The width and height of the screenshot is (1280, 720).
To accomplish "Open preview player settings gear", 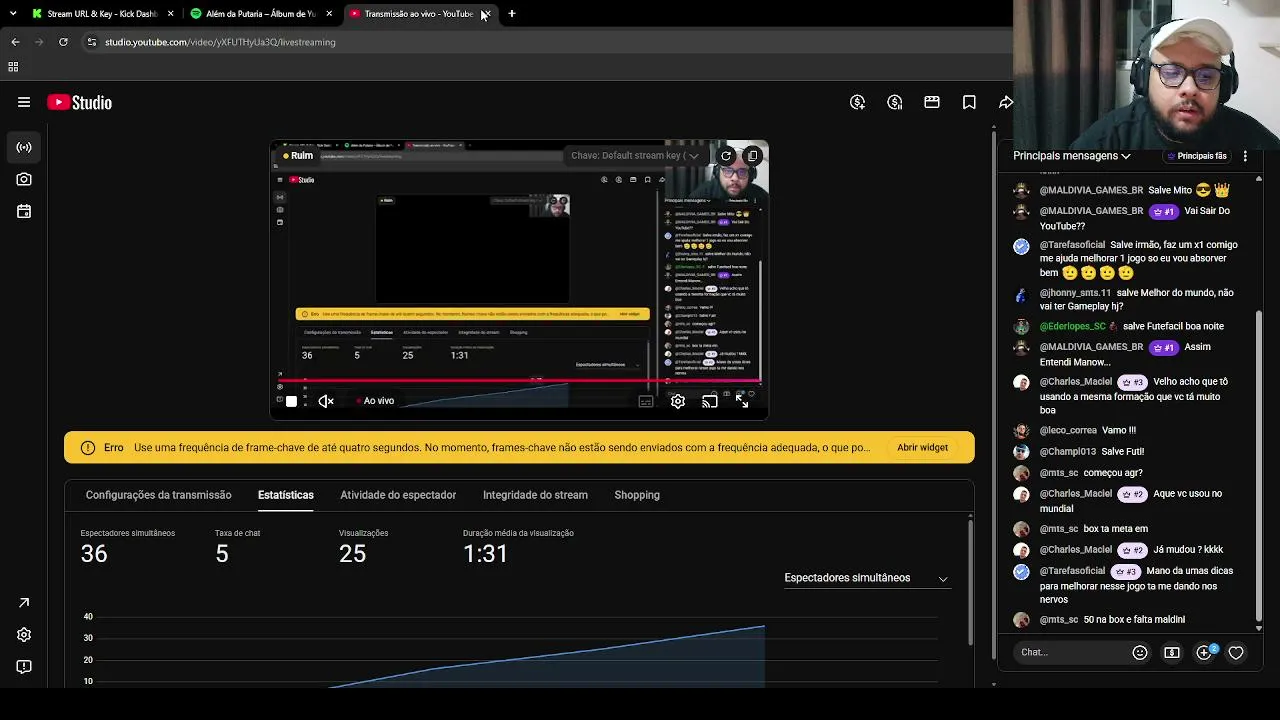I will [x=678, y=401].
